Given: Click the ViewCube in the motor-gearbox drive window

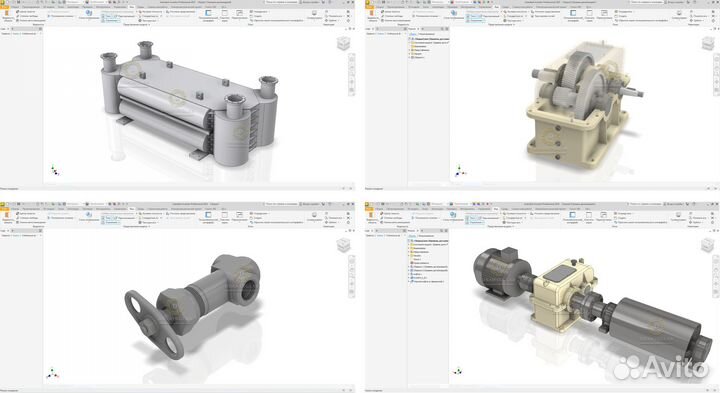Looking at the screenshot, I should pyautogui.click(x=708, y=246).
